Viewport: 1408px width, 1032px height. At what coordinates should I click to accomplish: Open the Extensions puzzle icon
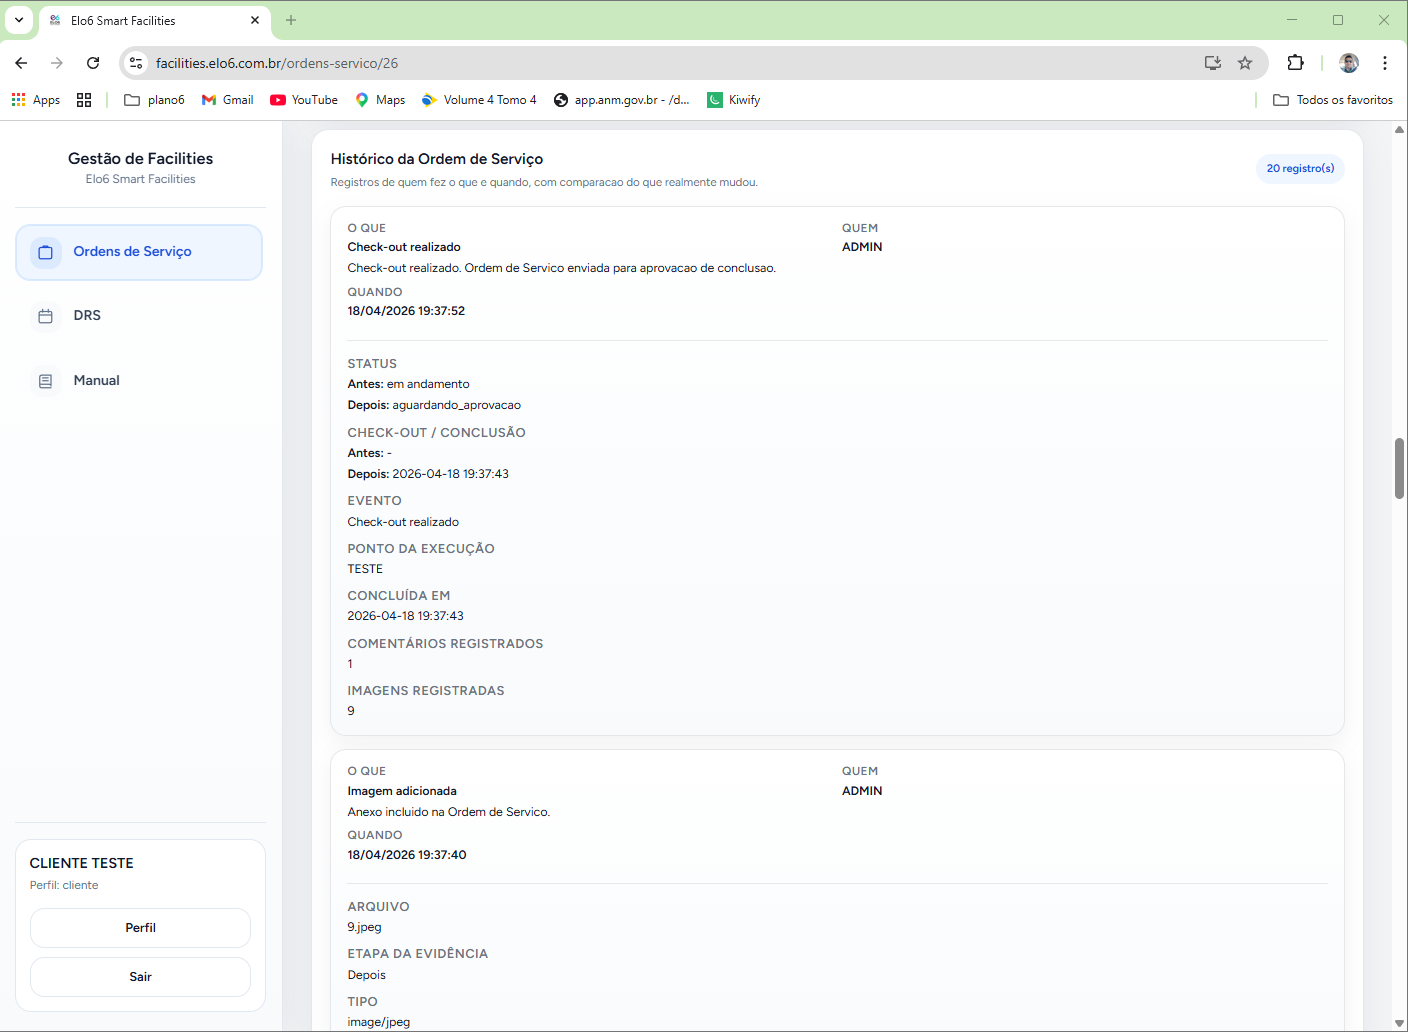coord(1296,63)
